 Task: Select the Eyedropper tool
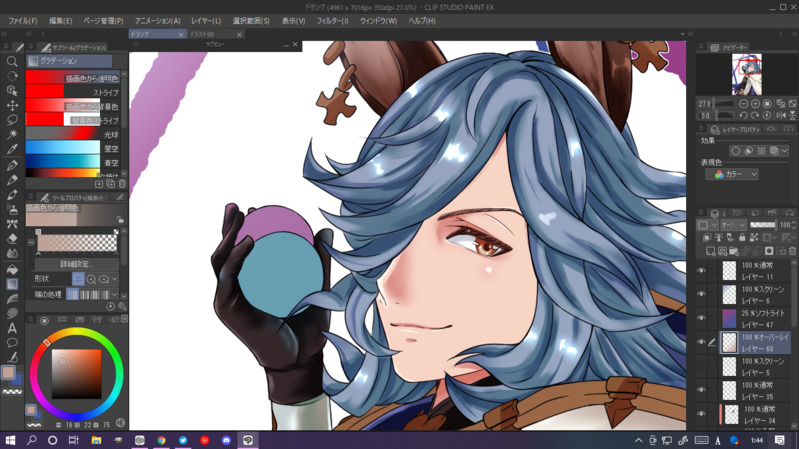[x=12, y=149]
